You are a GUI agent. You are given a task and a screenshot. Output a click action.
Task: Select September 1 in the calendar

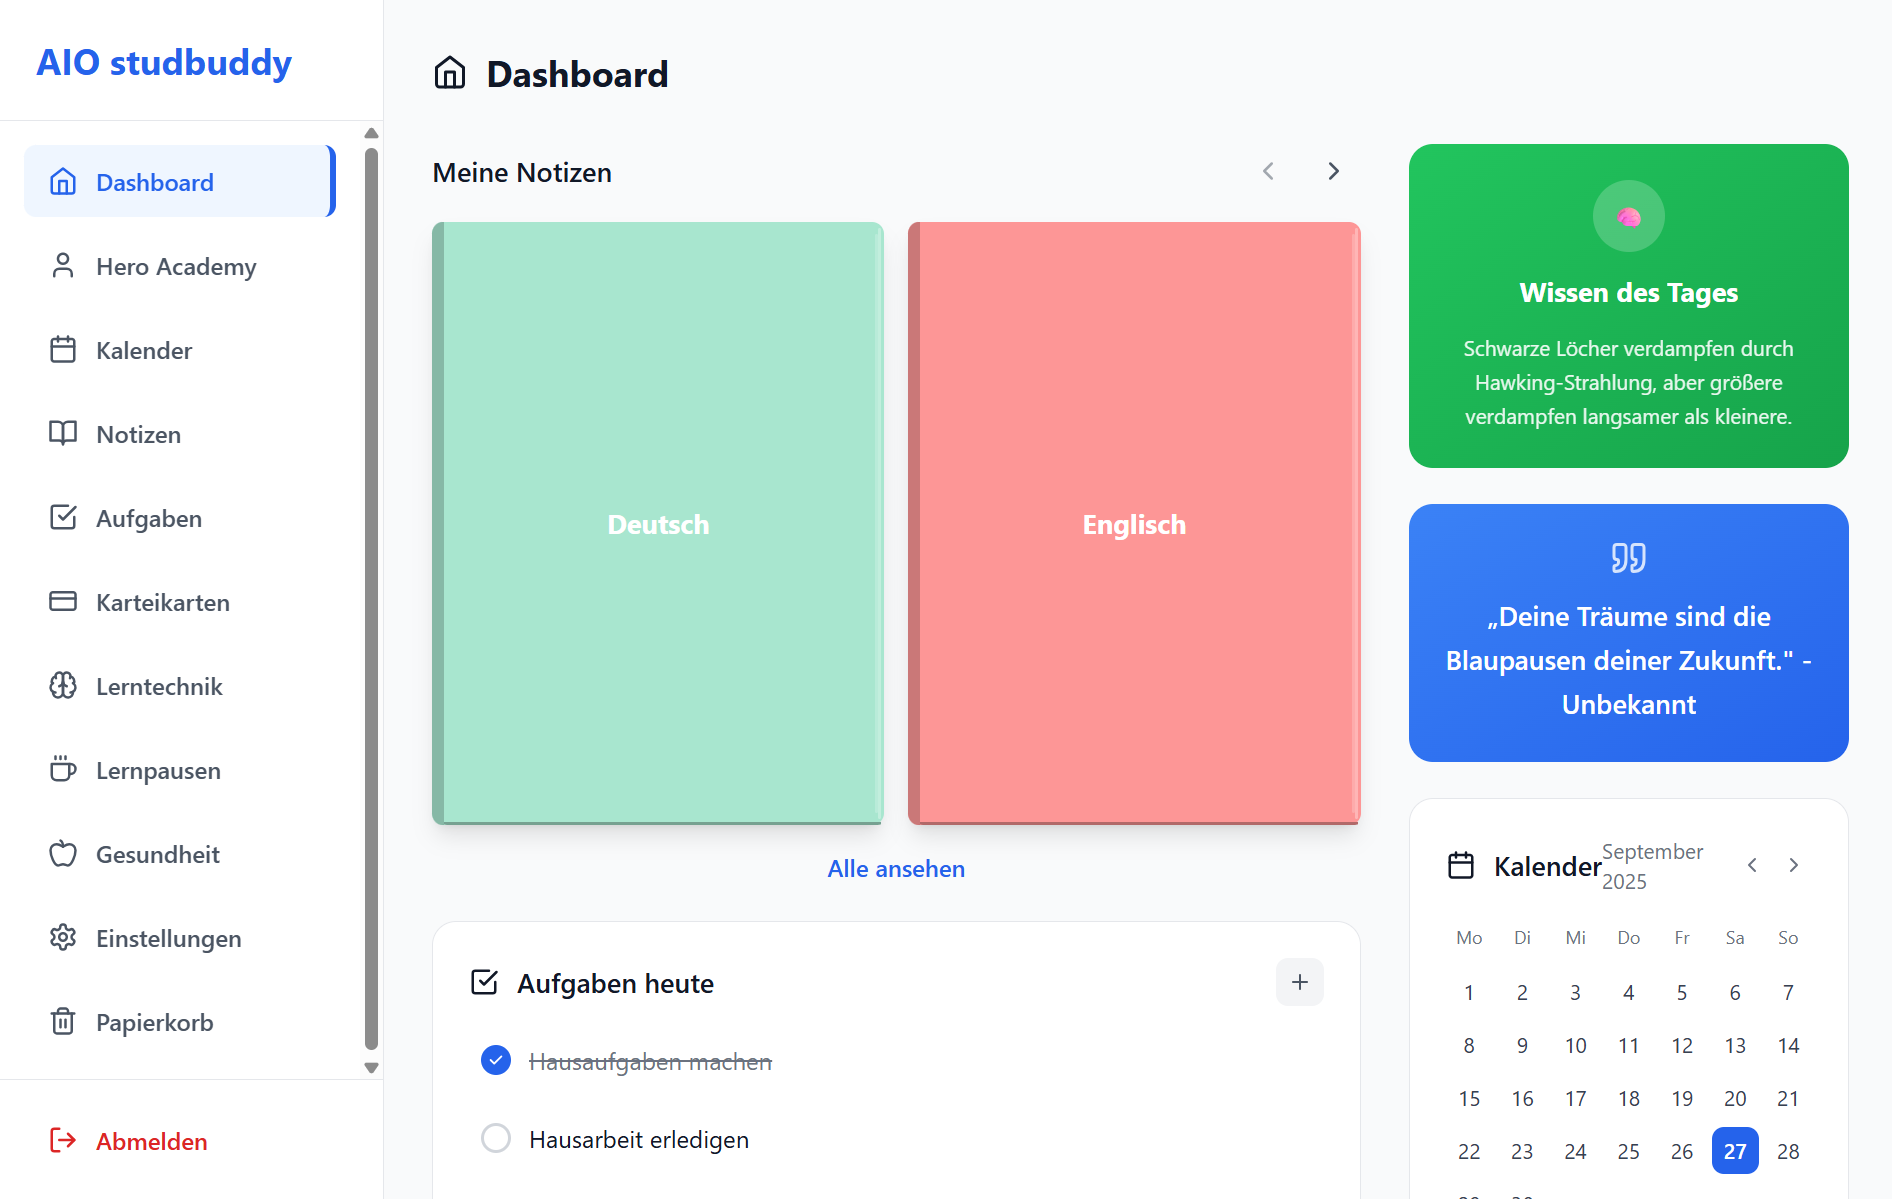(x=1469, y=992)
